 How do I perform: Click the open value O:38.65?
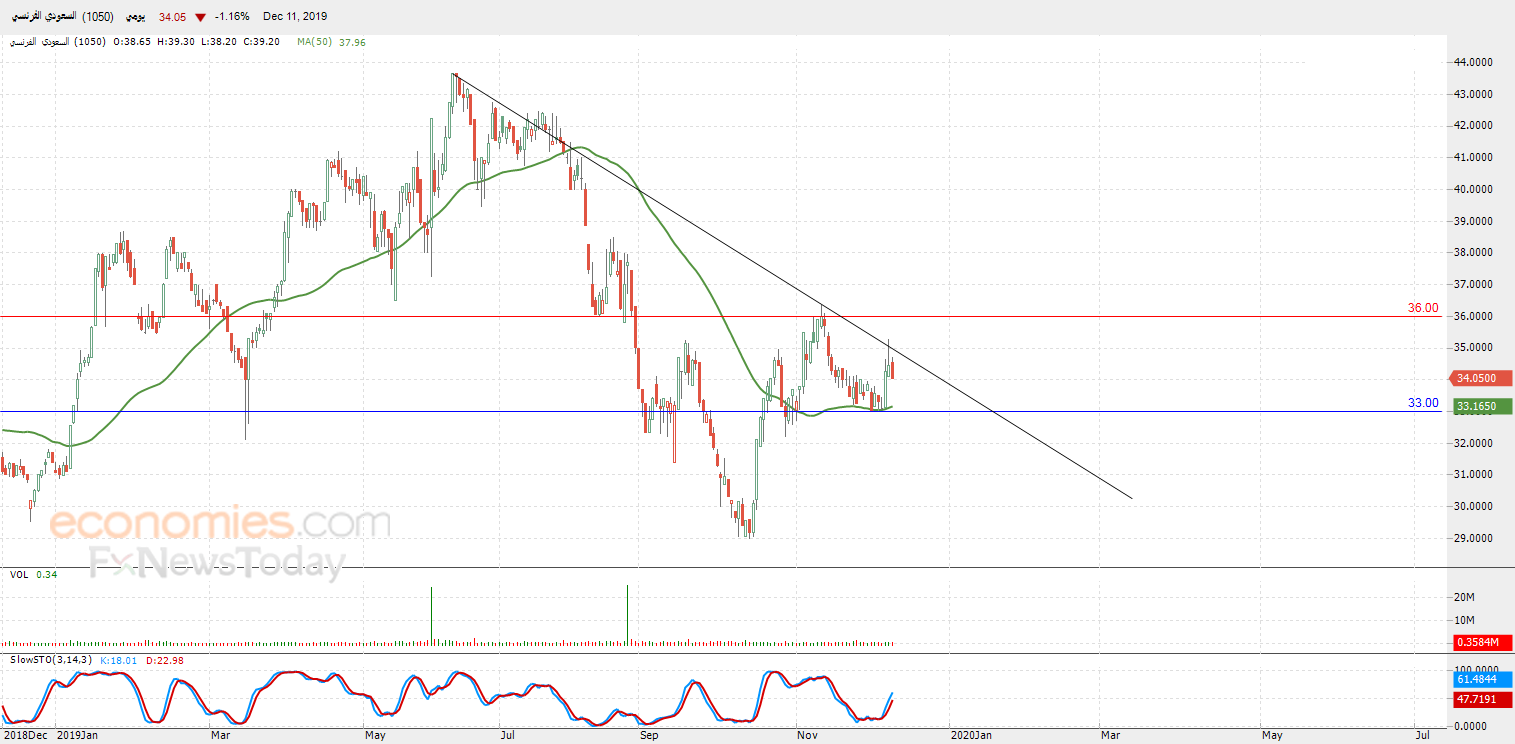[x=132, y=42]
